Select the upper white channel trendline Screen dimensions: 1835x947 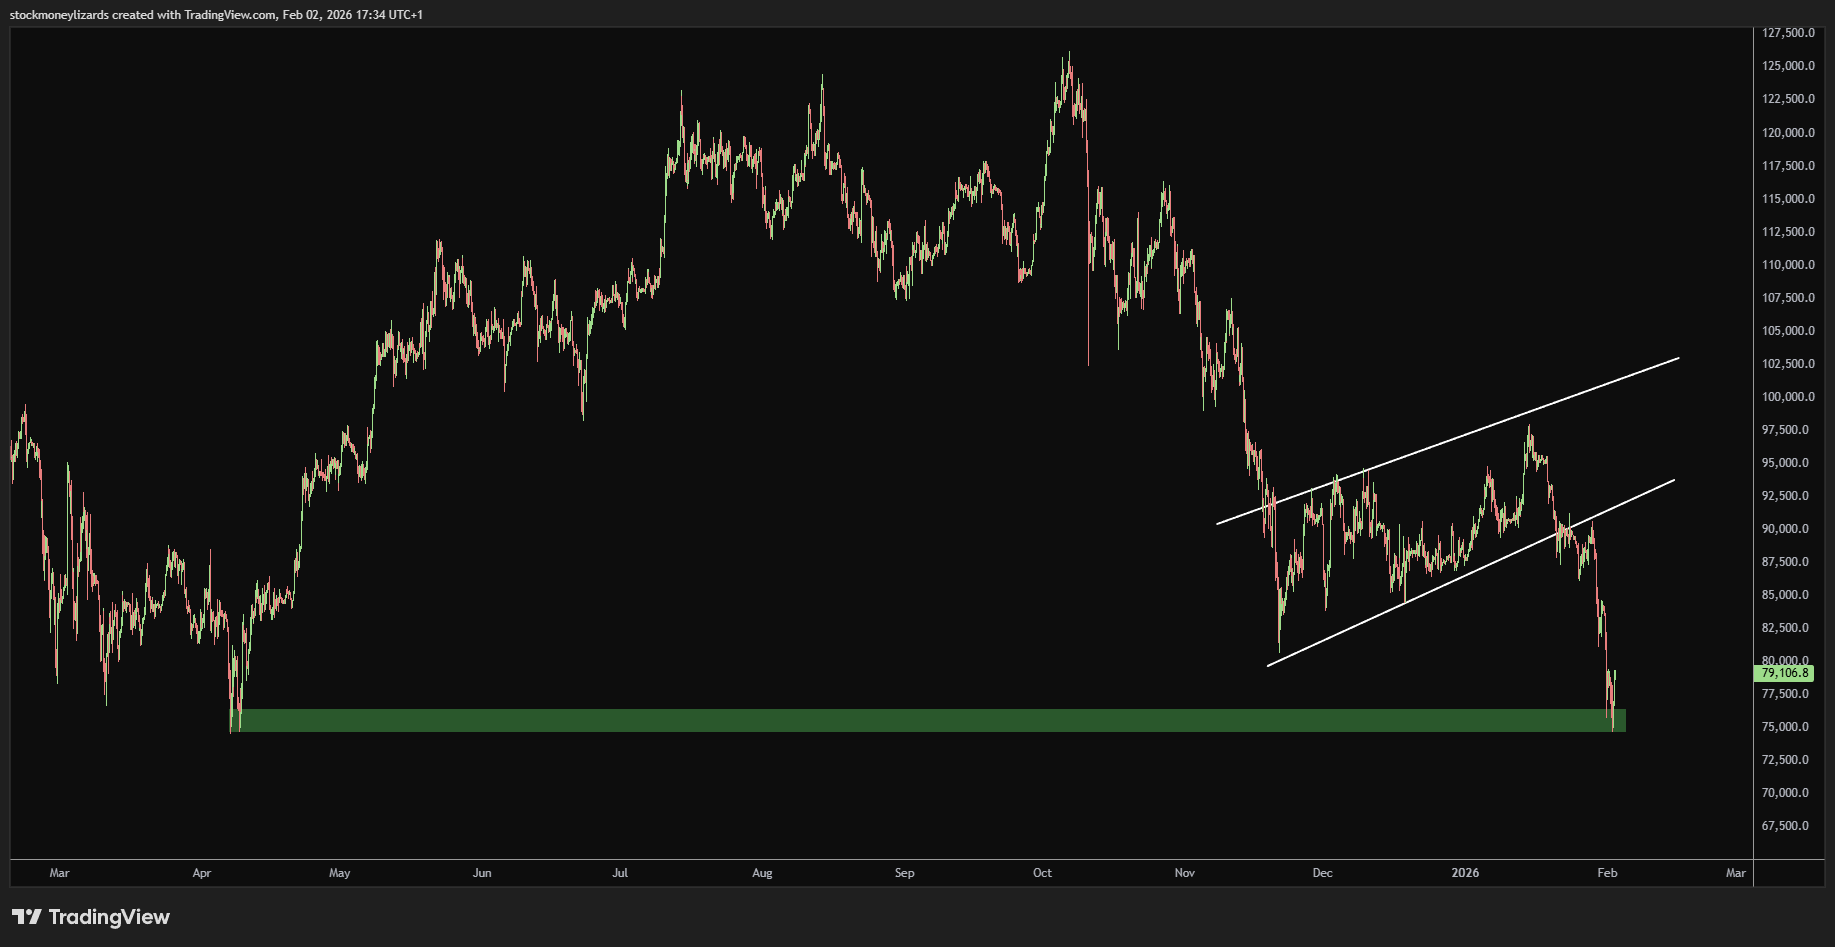click(1447, 440)
